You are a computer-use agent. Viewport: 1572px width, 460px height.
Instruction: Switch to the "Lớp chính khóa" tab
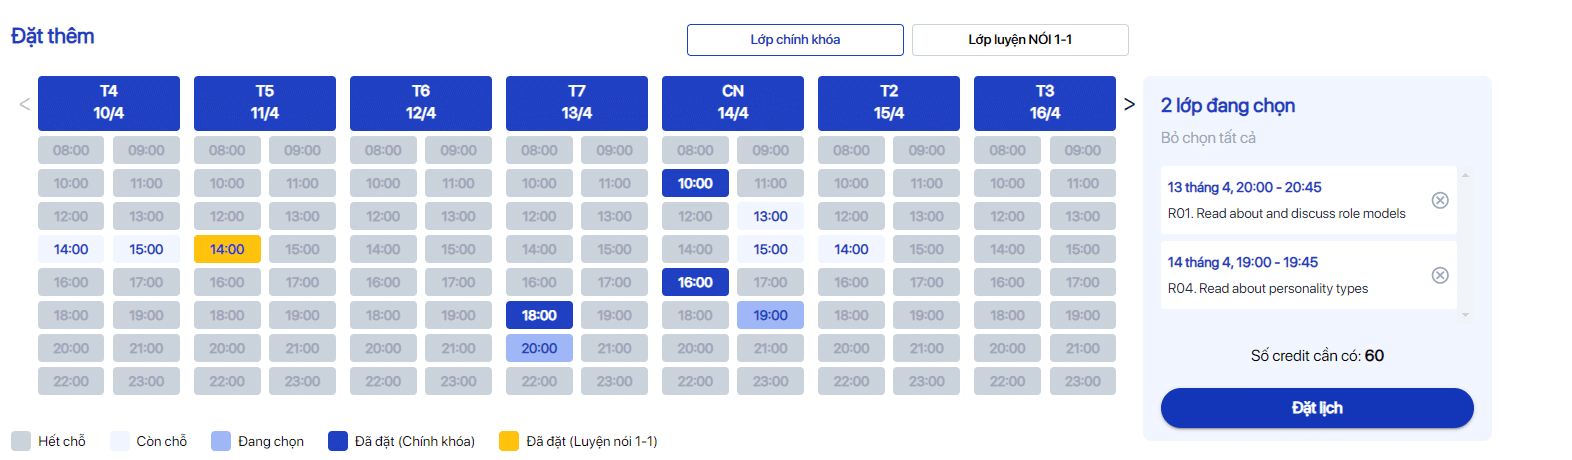point(795,40)
